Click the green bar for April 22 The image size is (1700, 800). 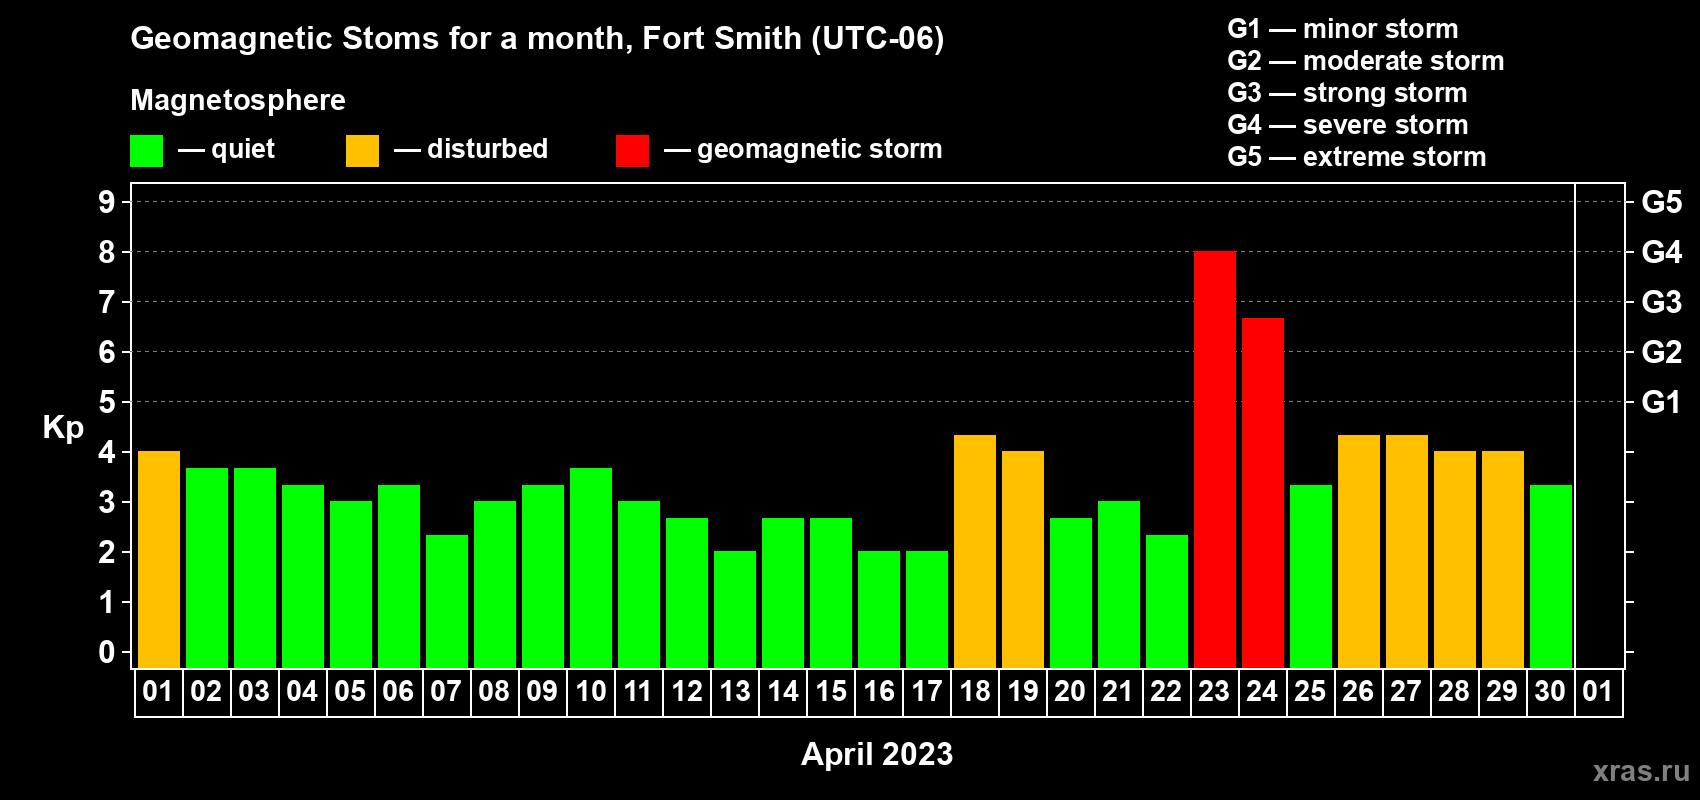click(x=1167, y=602)
